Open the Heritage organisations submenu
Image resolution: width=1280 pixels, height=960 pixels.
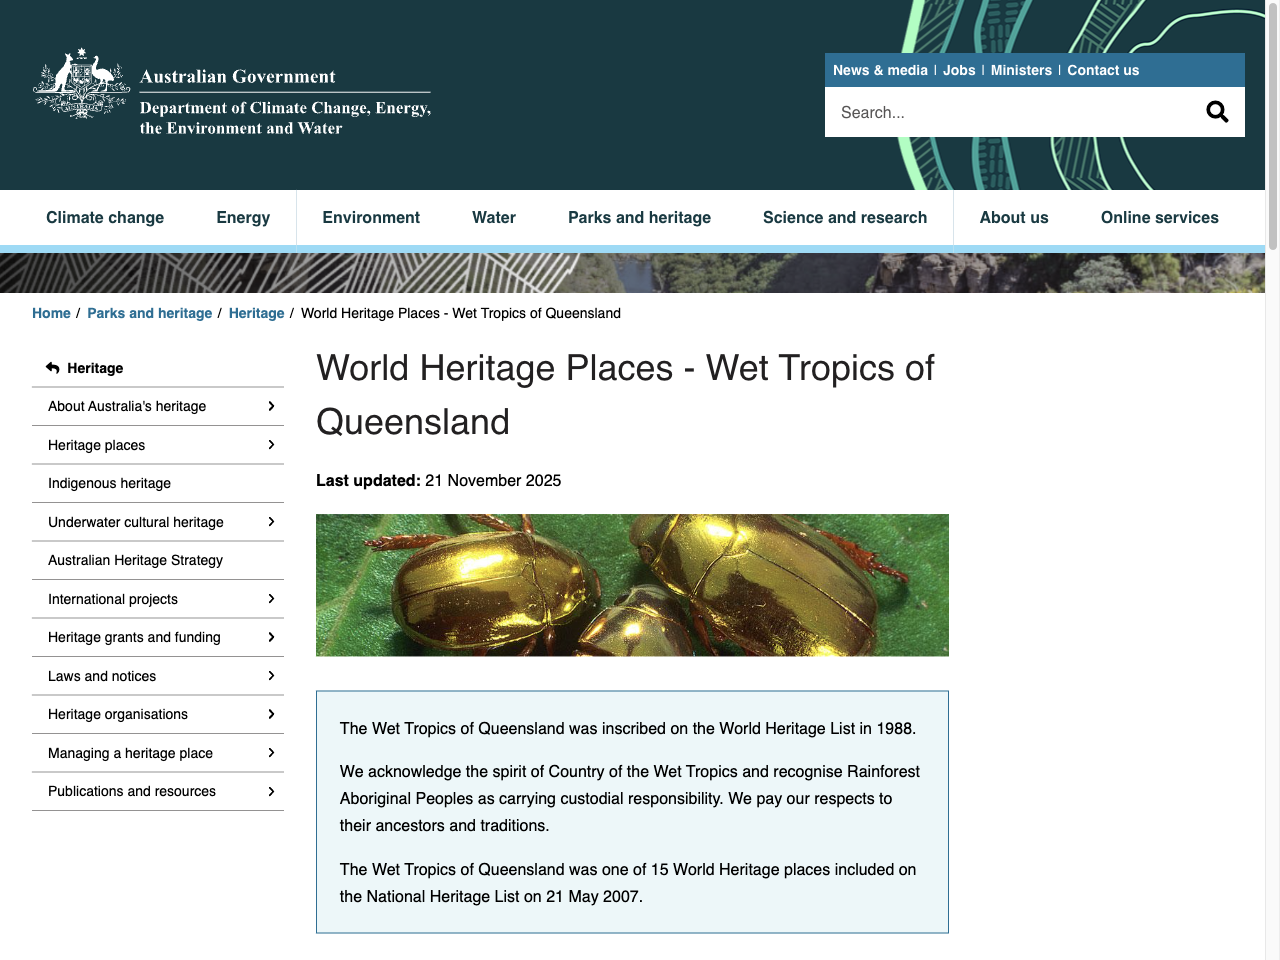click(x=271, y=714)
